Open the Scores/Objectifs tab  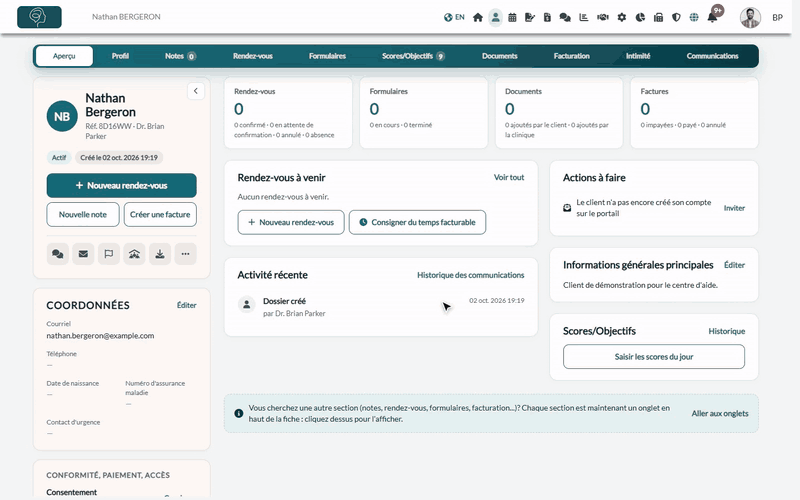(x=413, y=56)
